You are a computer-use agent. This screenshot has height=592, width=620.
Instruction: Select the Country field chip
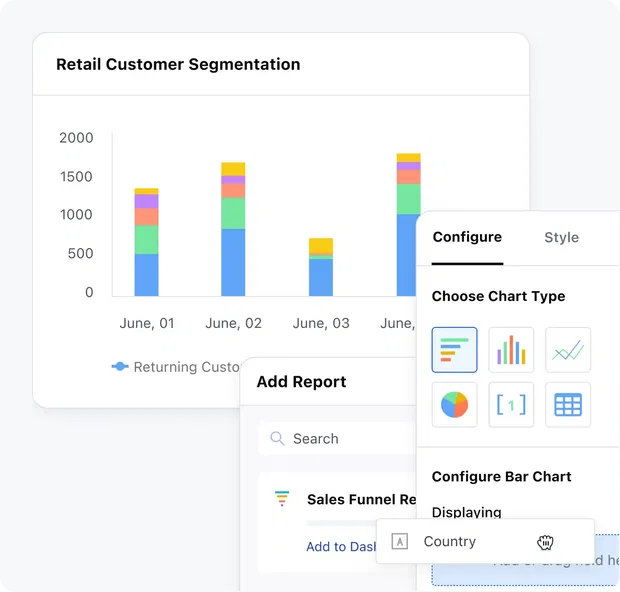[485, 541]
